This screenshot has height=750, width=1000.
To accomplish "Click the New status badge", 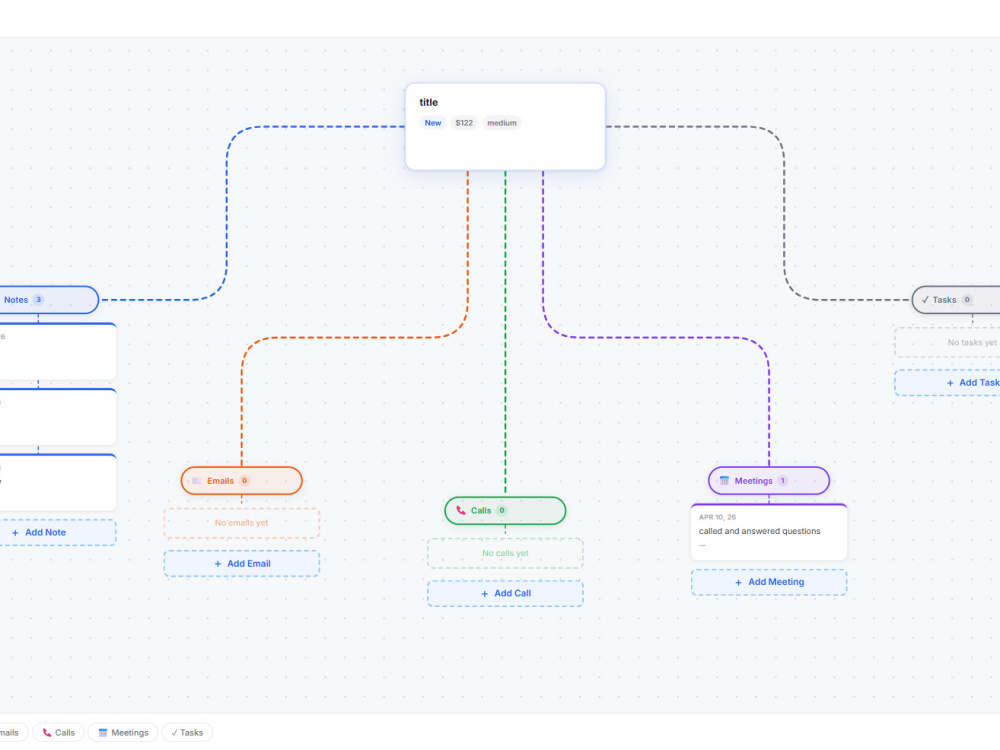I will [433, 123].
